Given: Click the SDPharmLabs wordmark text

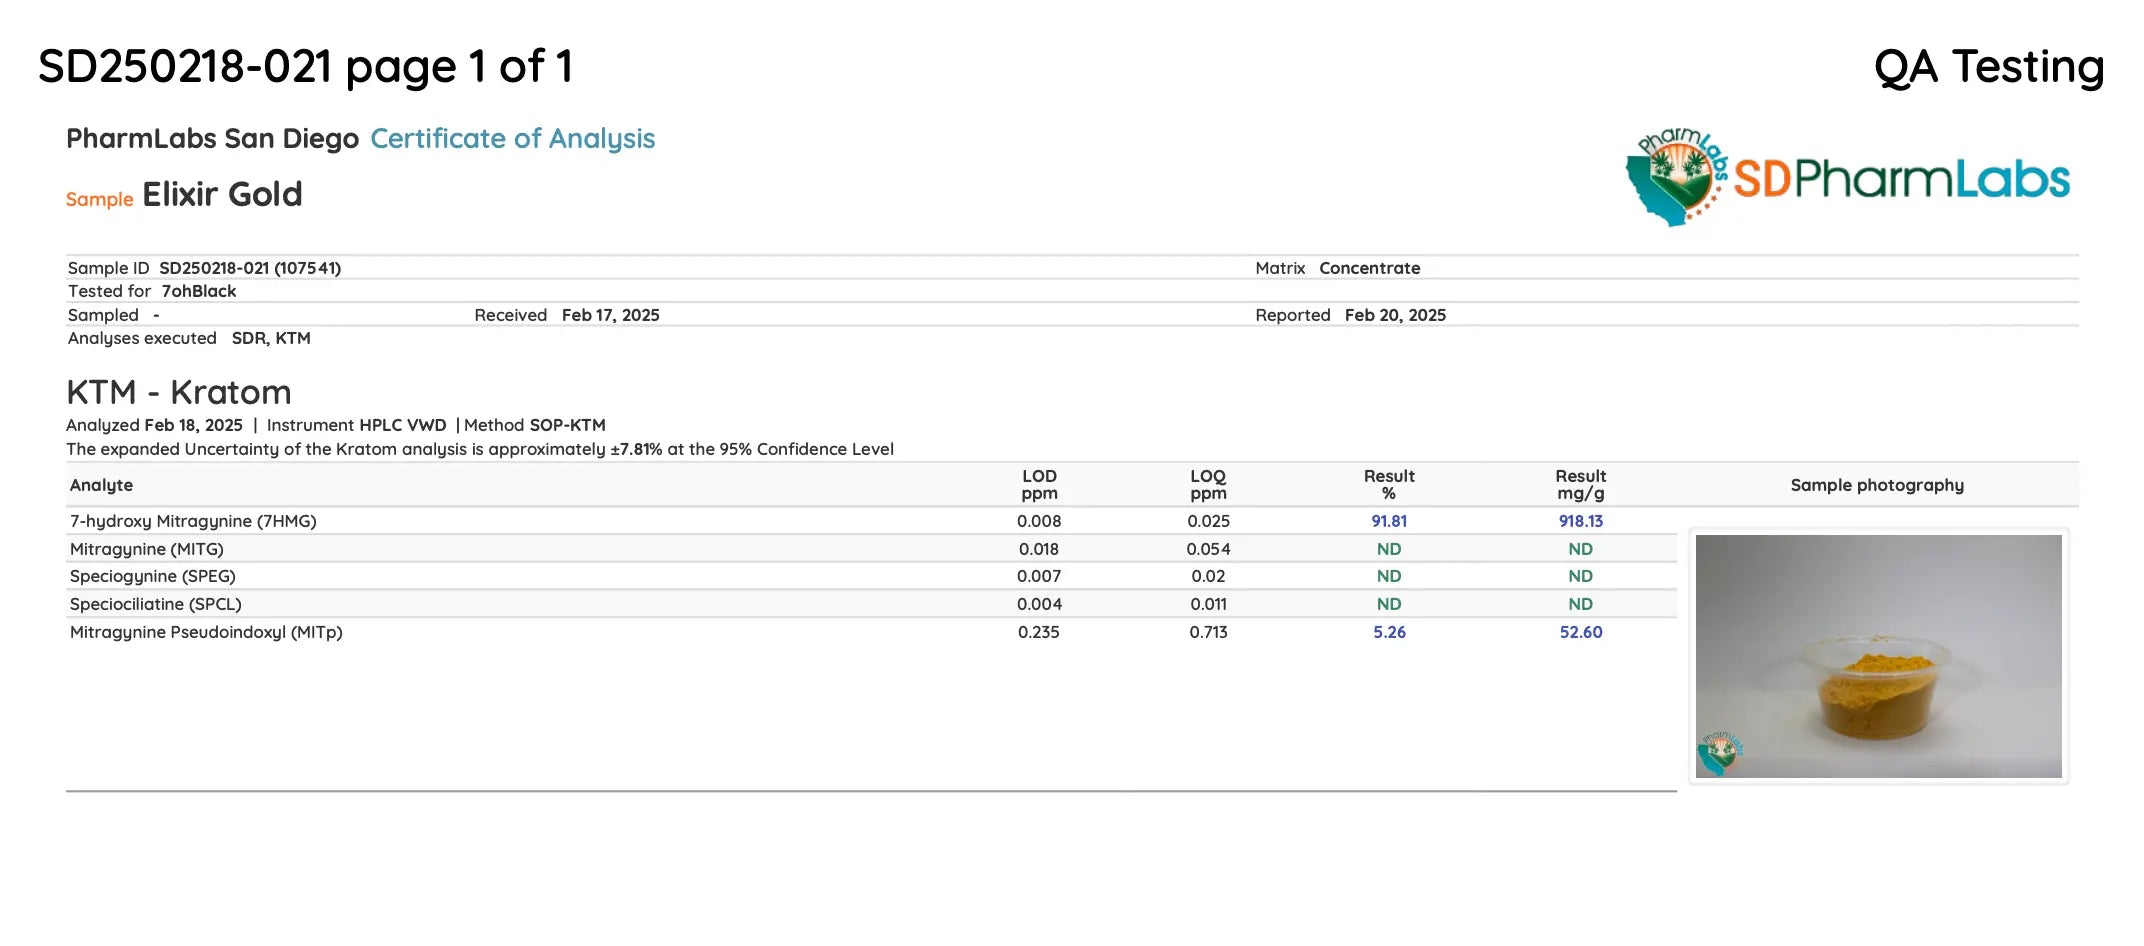Looking at the screenshot, I should coord(1900,180).
